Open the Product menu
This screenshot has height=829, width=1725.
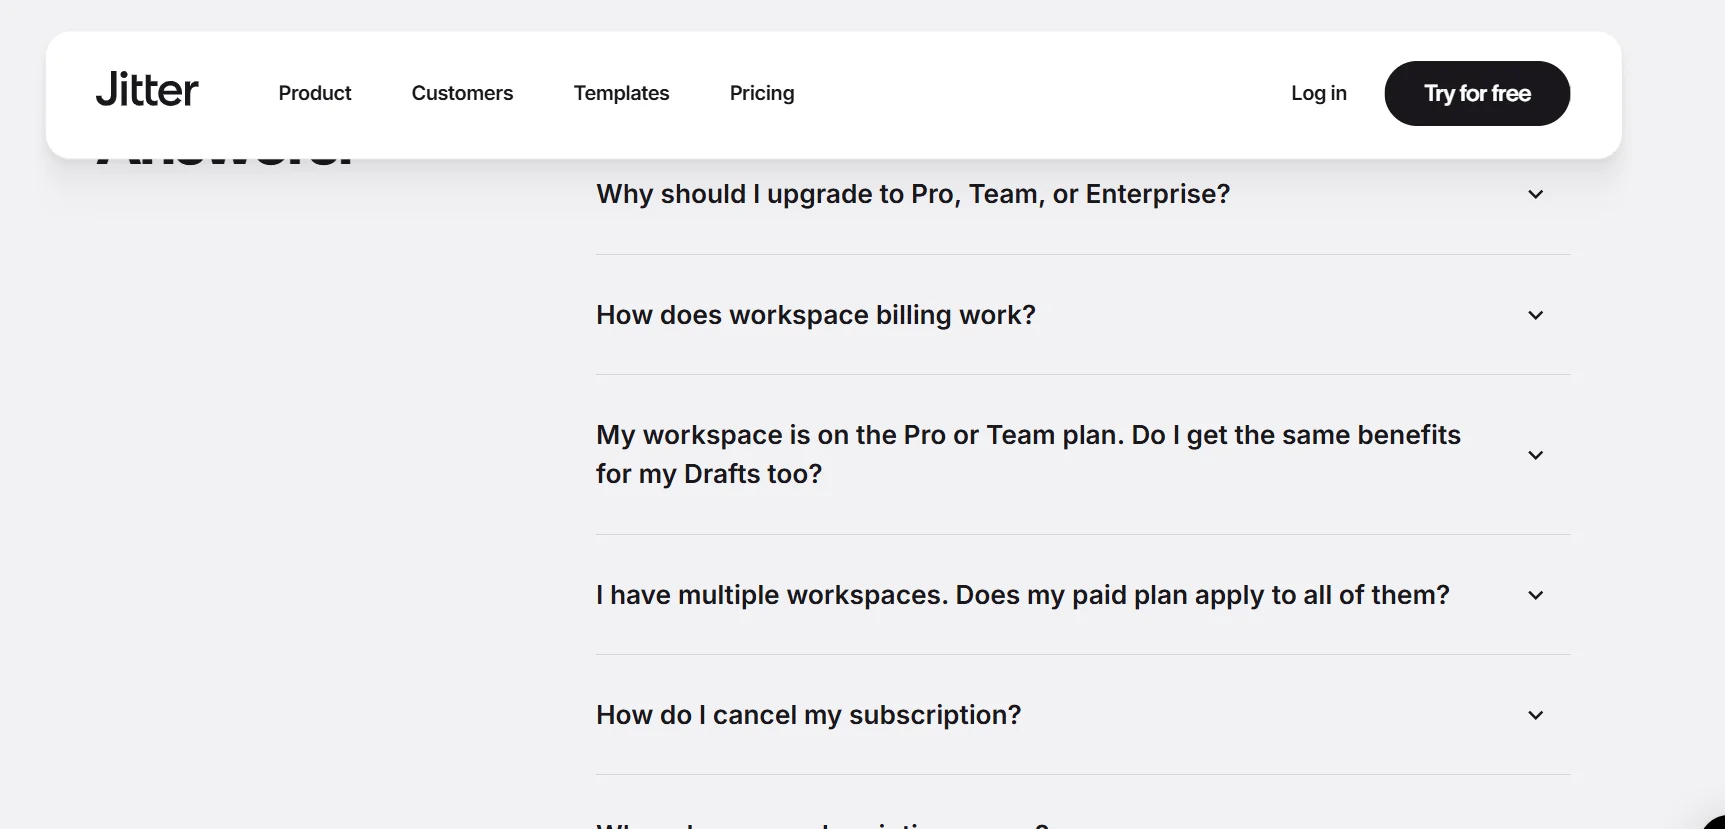coord(315,93)
